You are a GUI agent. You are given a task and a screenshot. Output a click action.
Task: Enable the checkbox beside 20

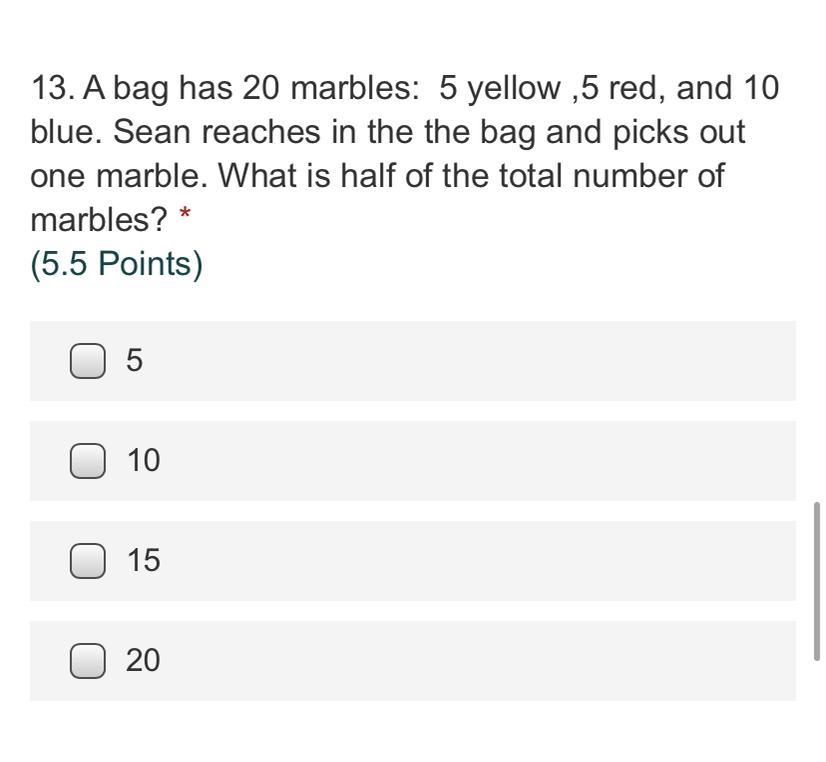[x=87, y=661]
